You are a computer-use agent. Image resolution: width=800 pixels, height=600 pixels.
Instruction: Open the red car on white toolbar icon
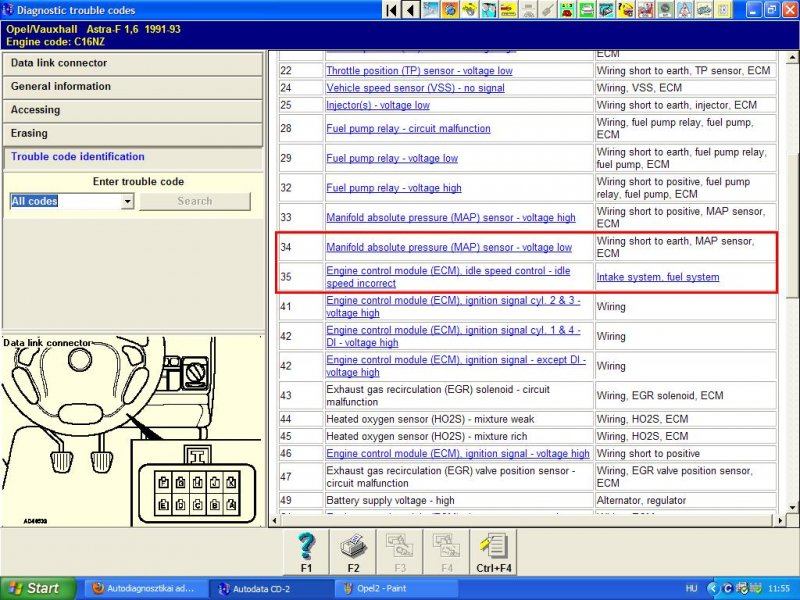pos(645,10)
